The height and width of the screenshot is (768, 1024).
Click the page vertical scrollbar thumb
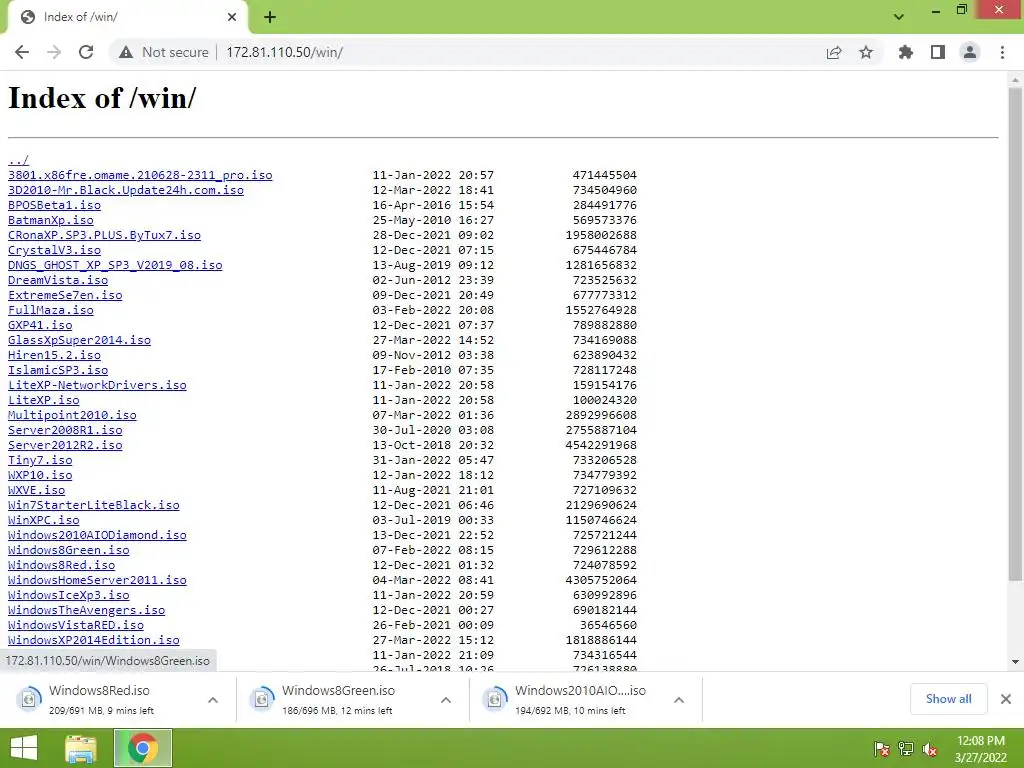tap(1015, 333)
